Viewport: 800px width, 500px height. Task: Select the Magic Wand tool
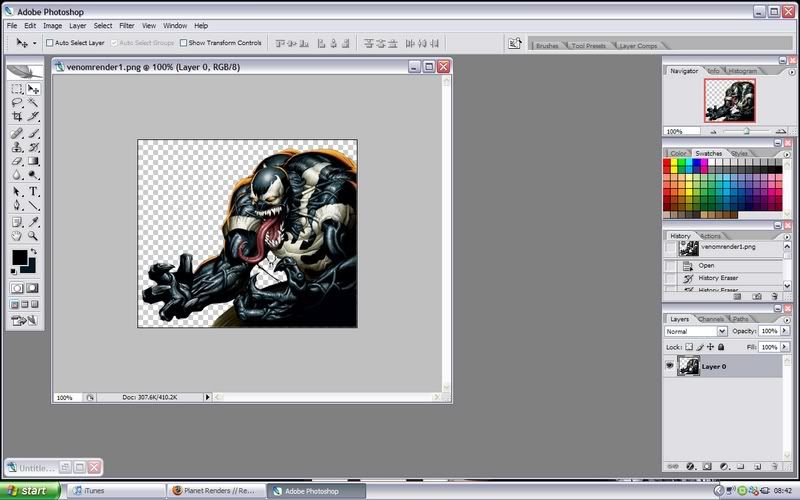33,103
